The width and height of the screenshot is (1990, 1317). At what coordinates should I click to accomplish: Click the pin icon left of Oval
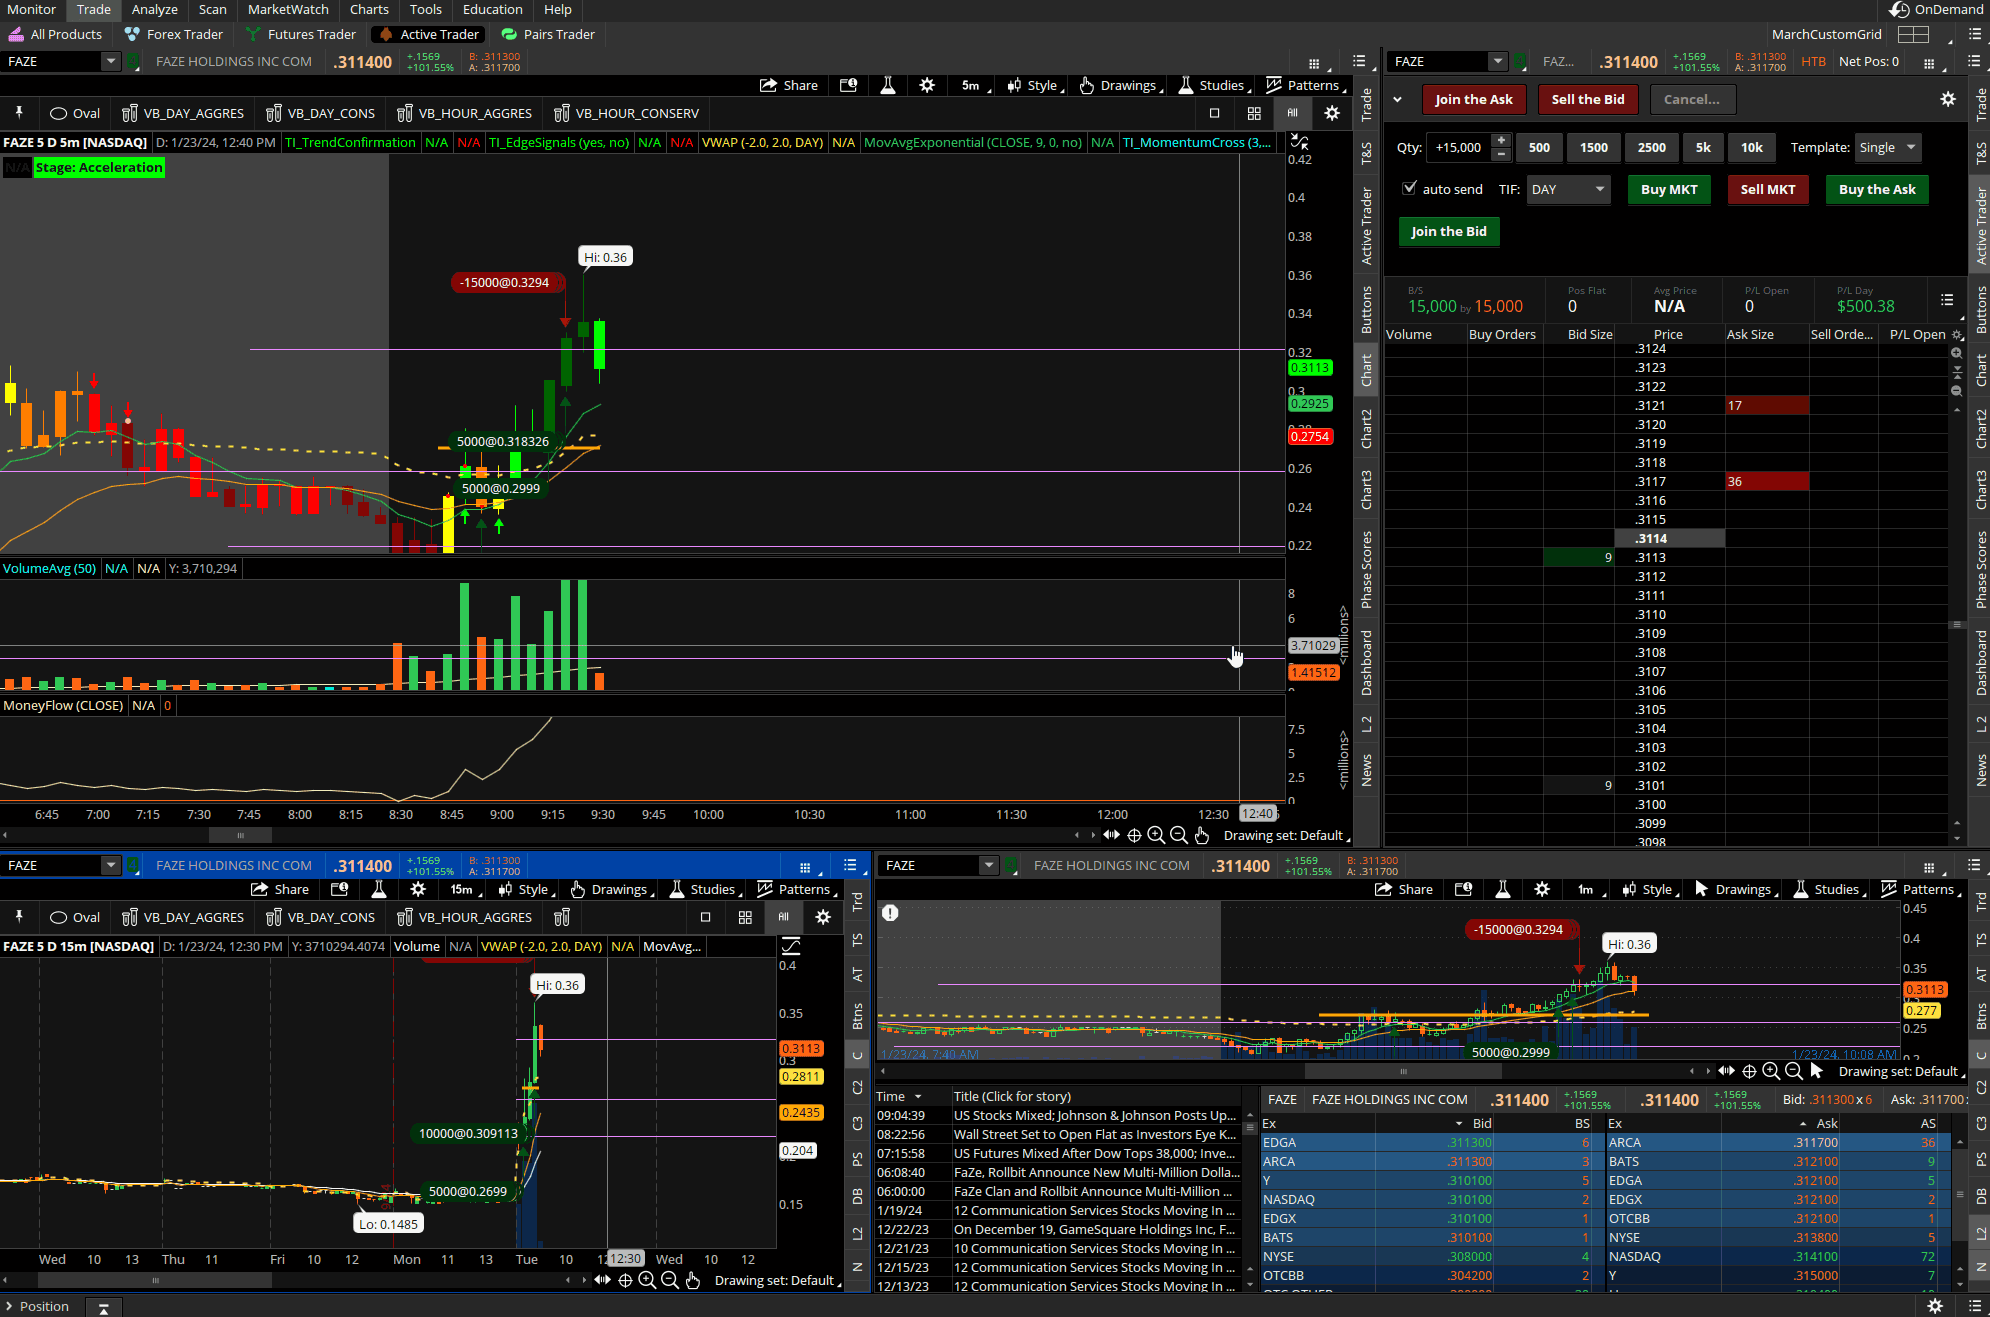(x=19, y=113)
